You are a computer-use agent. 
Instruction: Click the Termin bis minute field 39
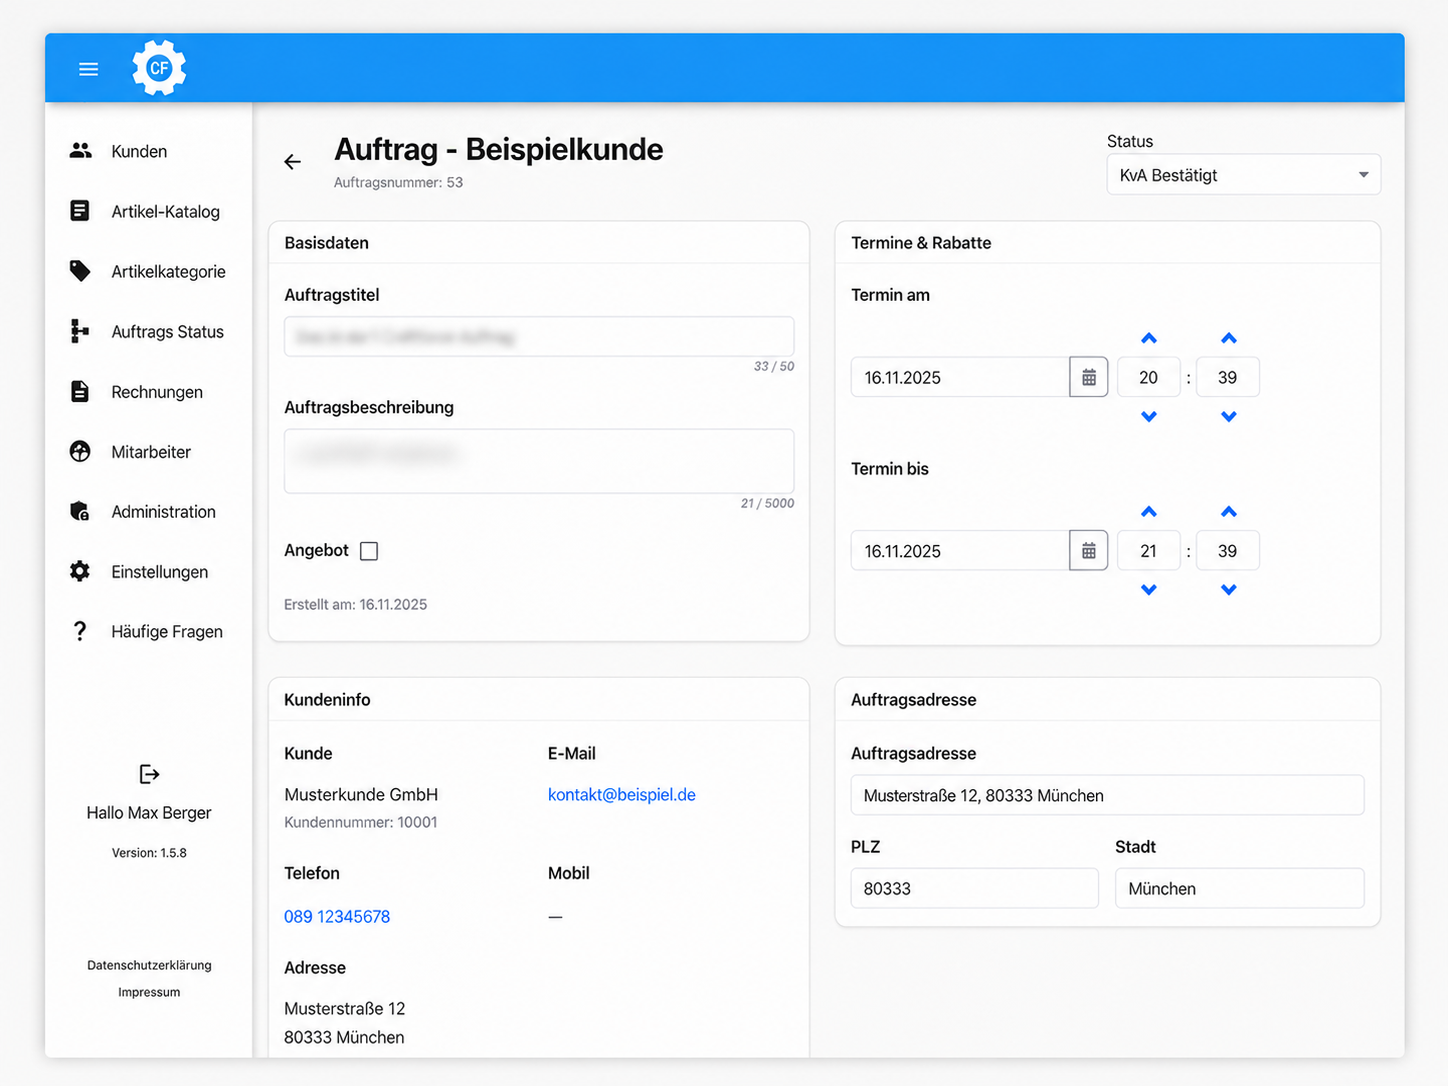coord(1228,551)
